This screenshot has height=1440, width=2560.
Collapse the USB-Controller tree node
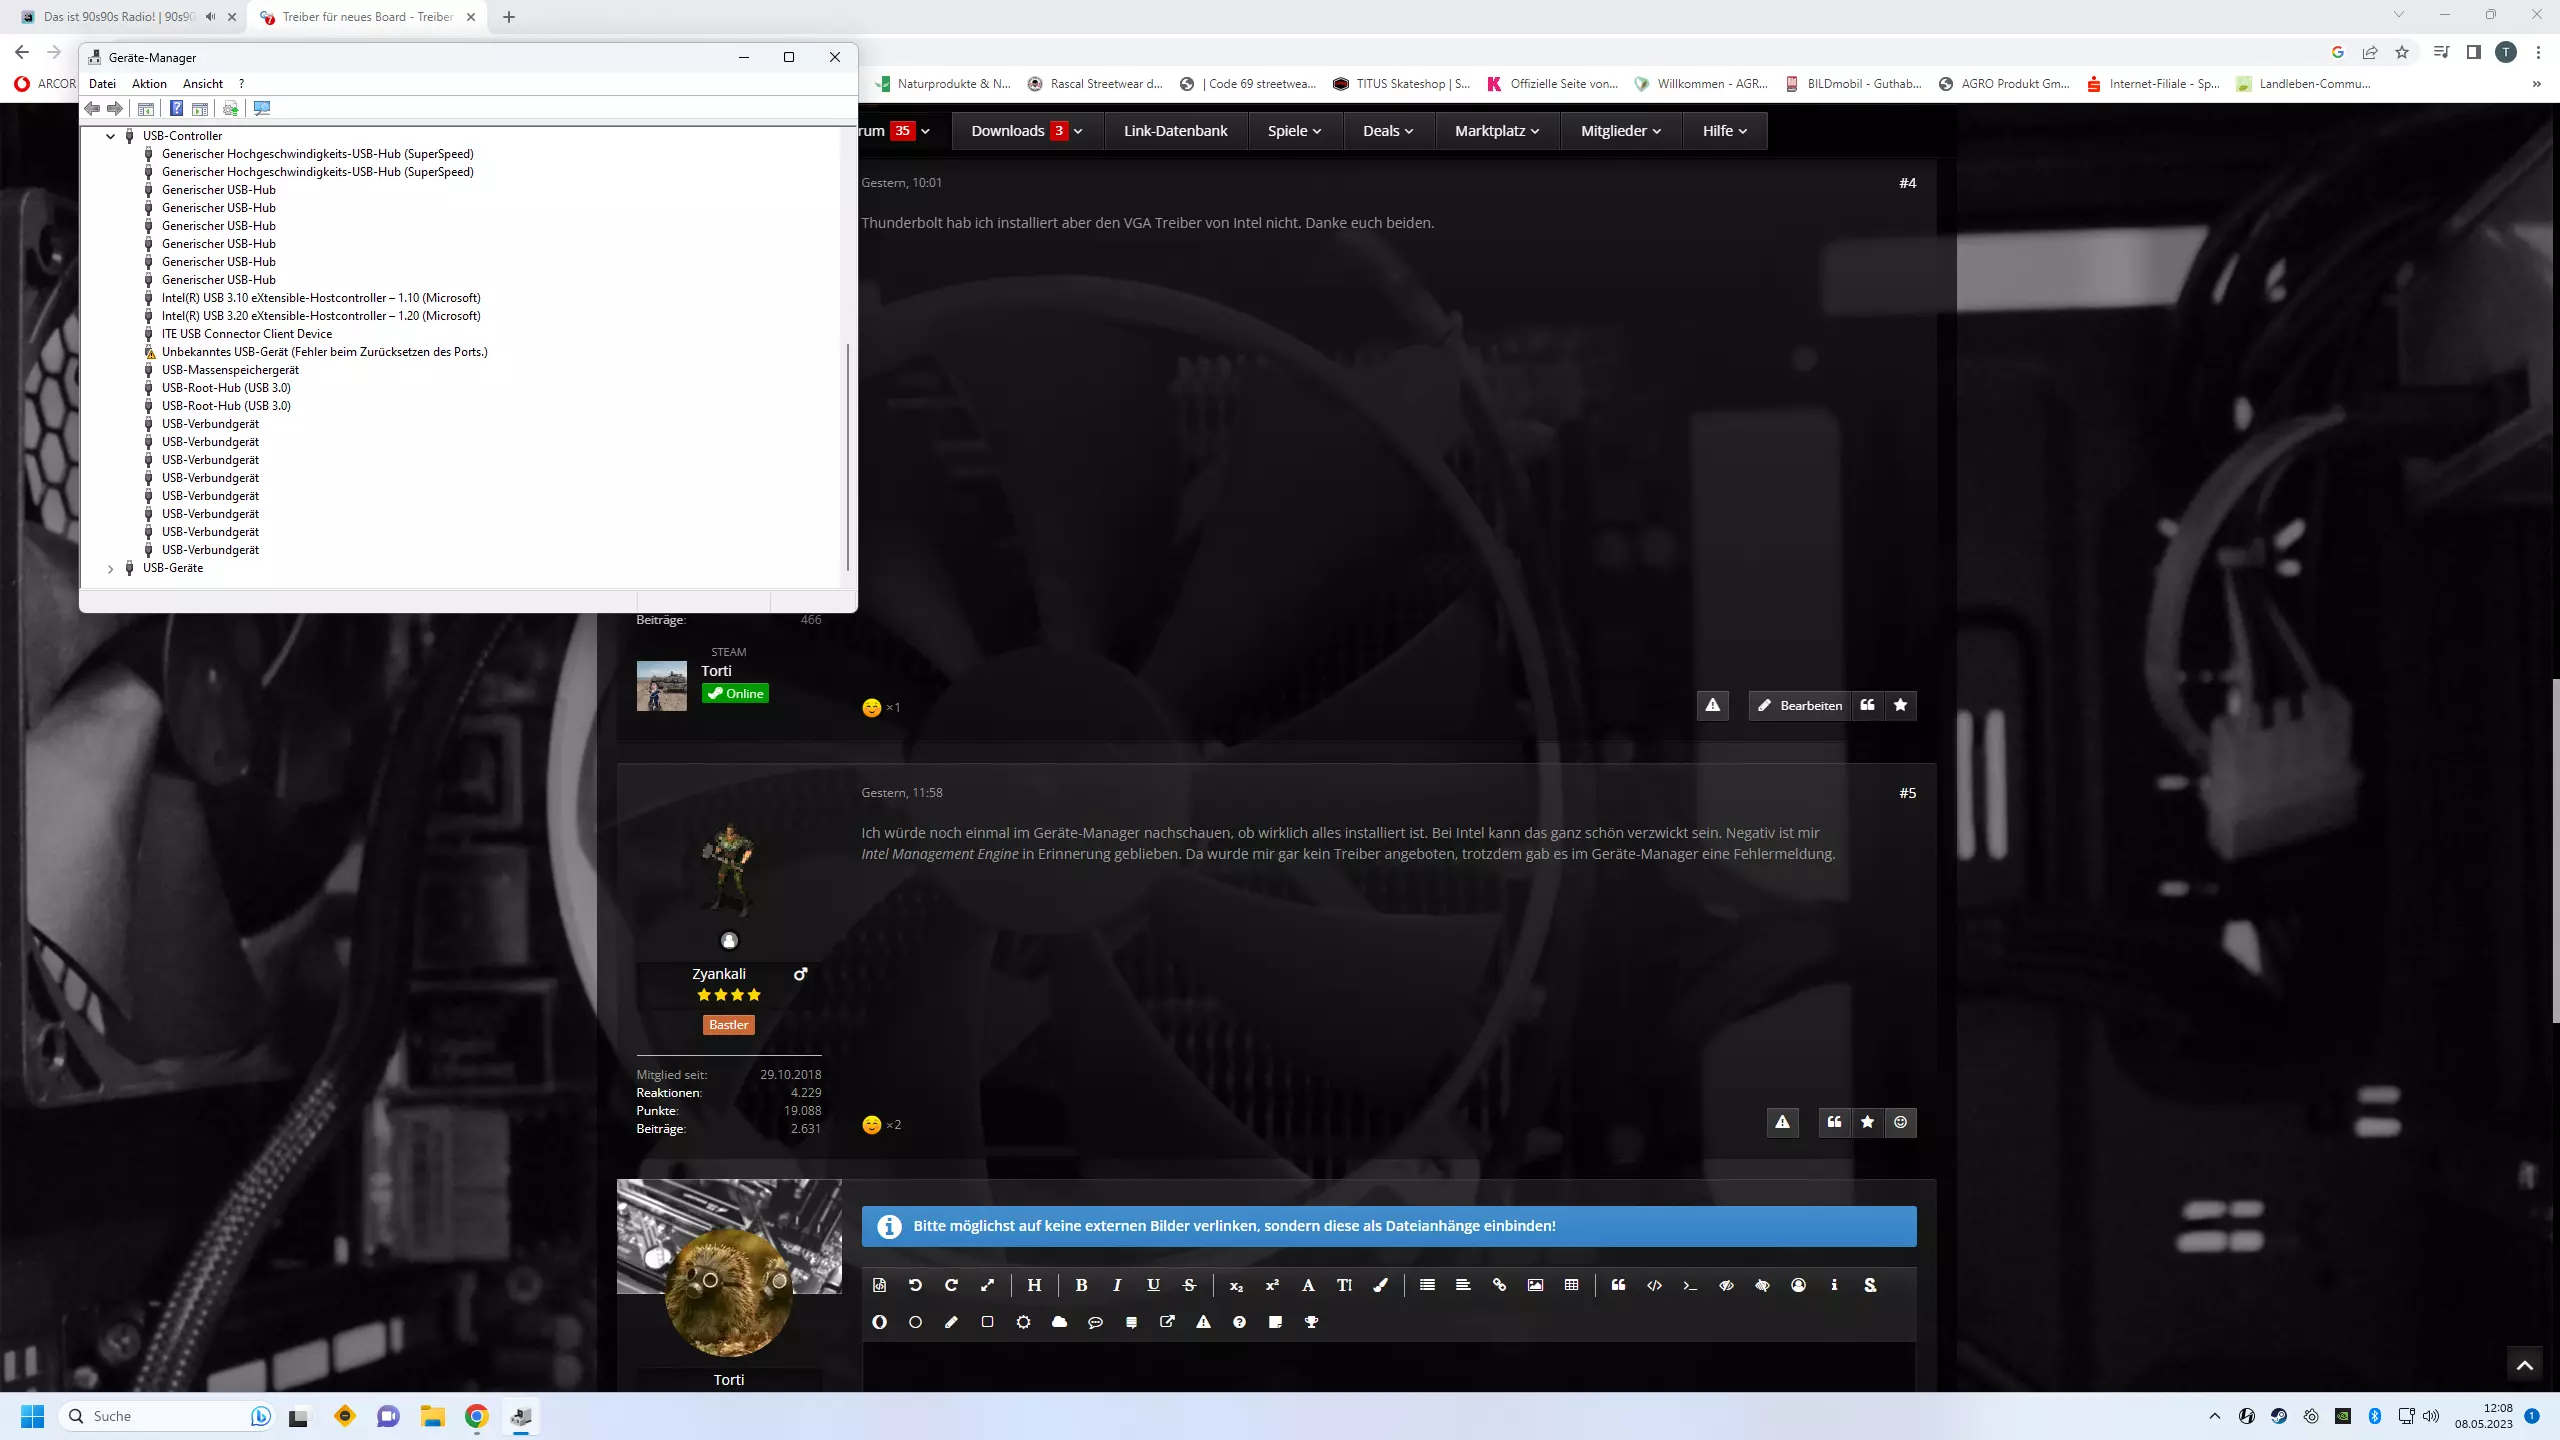coord(111,136)
